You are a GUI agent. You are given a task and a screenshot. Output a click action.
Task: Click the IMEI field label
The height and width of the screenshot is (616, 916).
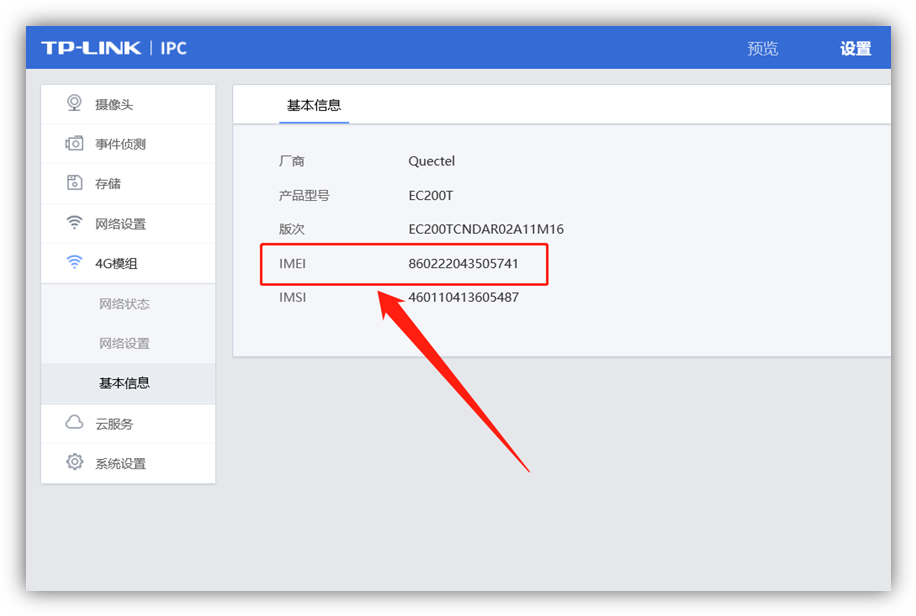[x=292, y=264]
